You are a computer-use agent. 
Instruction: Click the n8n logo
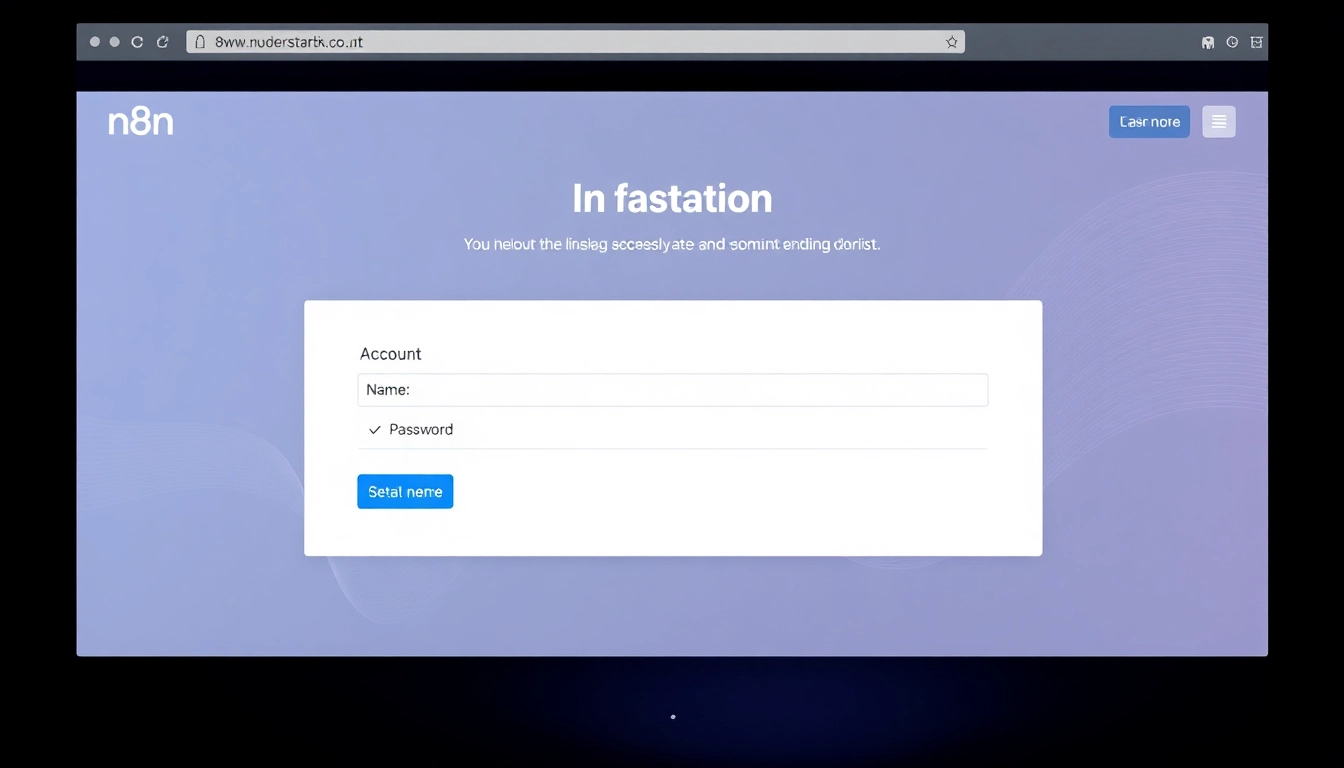tap(141, 122)
